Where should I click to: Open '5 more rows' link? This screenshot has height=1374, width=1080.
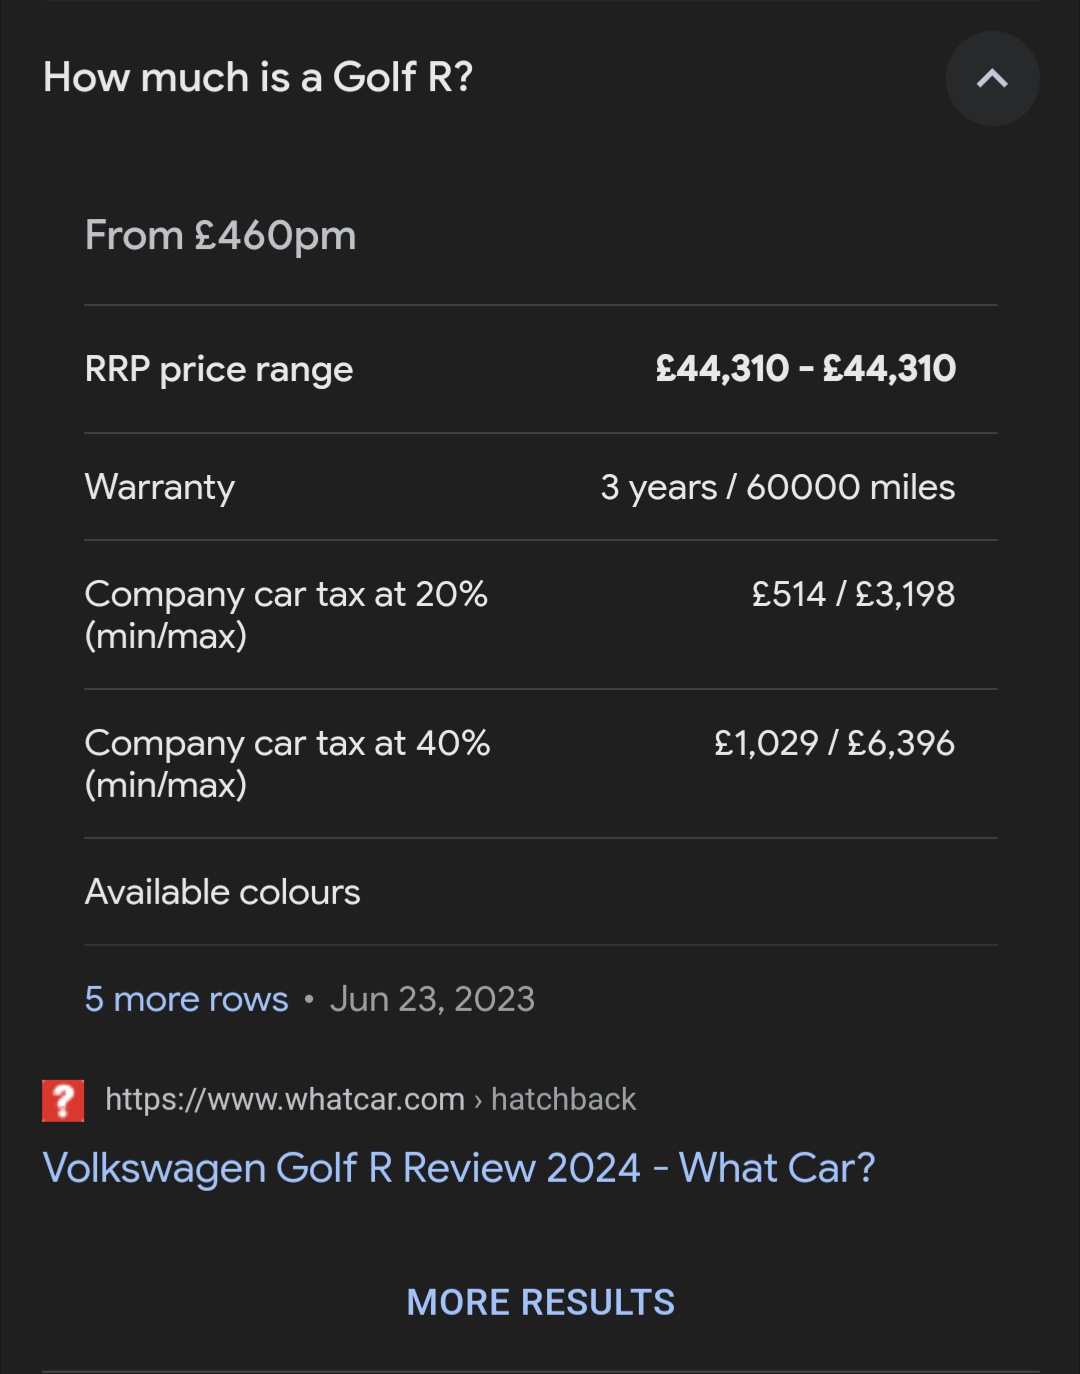click(x=186, y=999)
